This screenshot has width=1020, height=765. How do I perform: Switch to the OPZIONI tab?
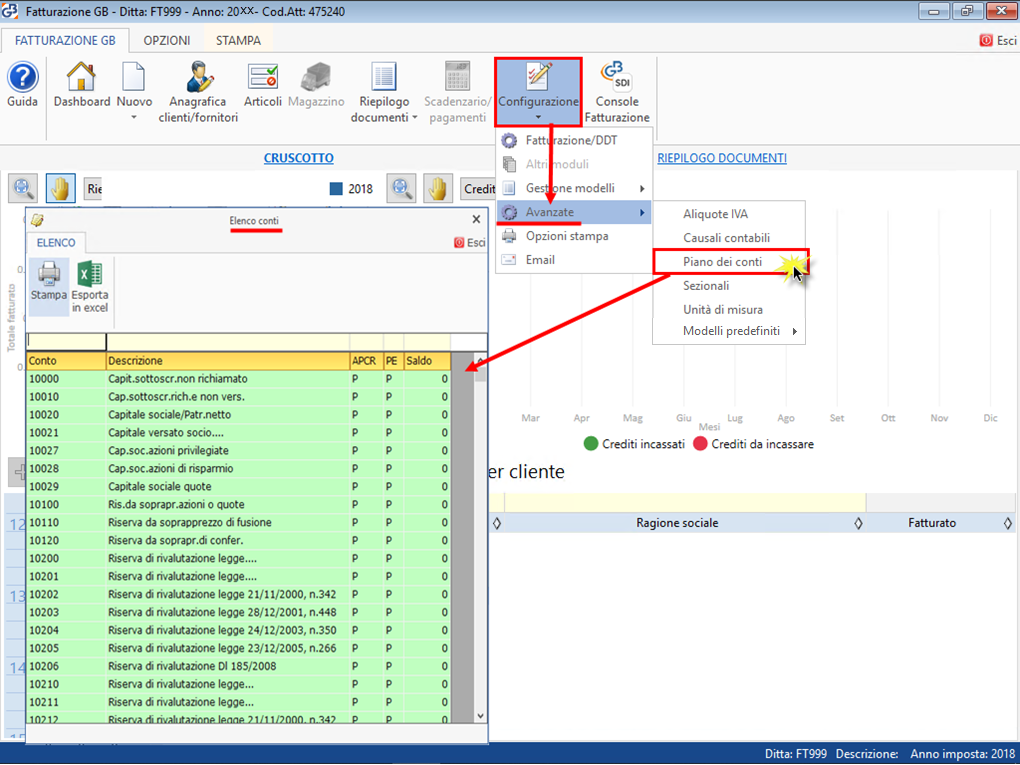[x=167, y=40]
